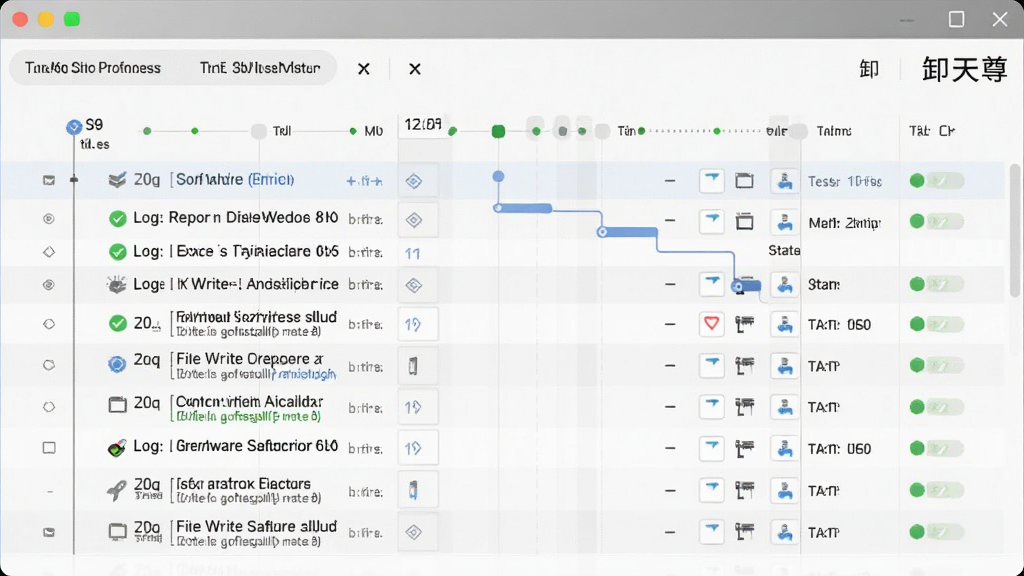
Task: Click the blue filter icon in Metl: row
Action: [712, 221]
